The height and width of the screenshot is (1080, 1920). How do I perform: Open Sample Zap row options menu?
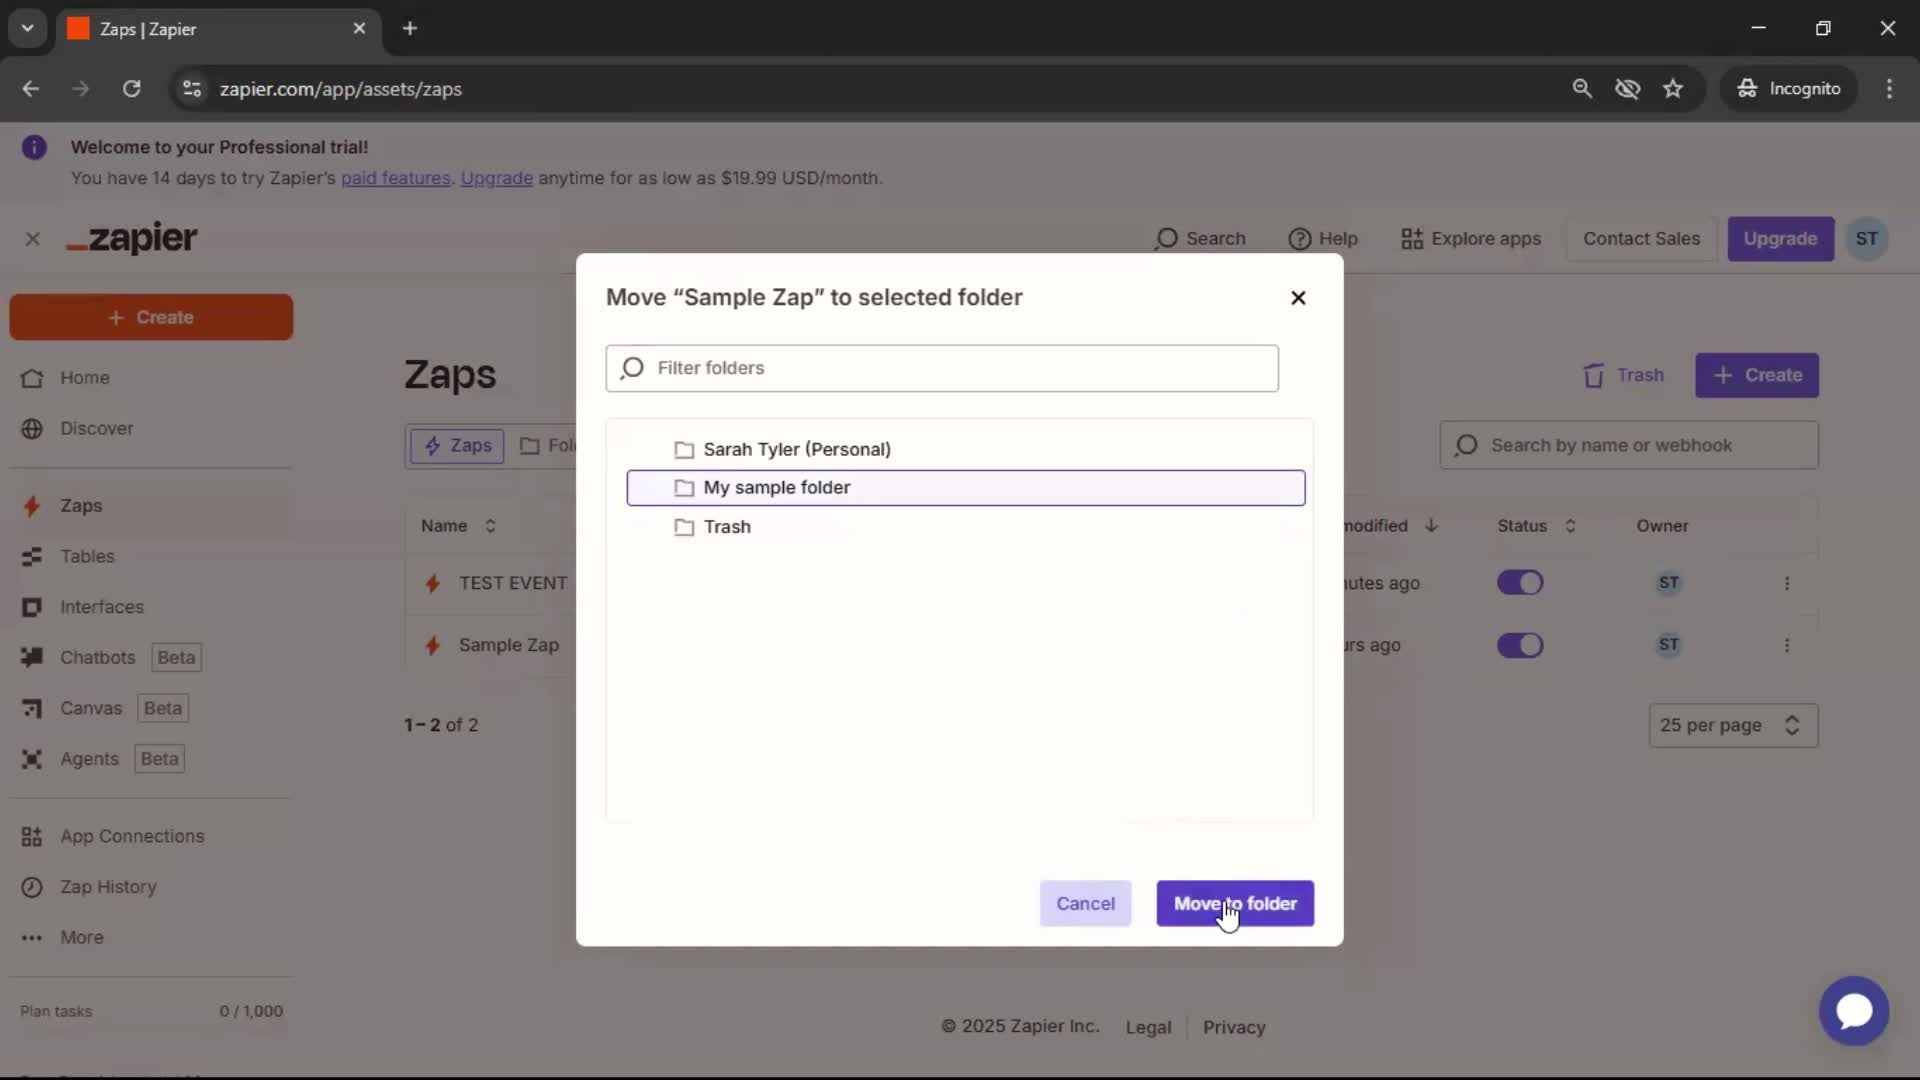coord(1787,645)
